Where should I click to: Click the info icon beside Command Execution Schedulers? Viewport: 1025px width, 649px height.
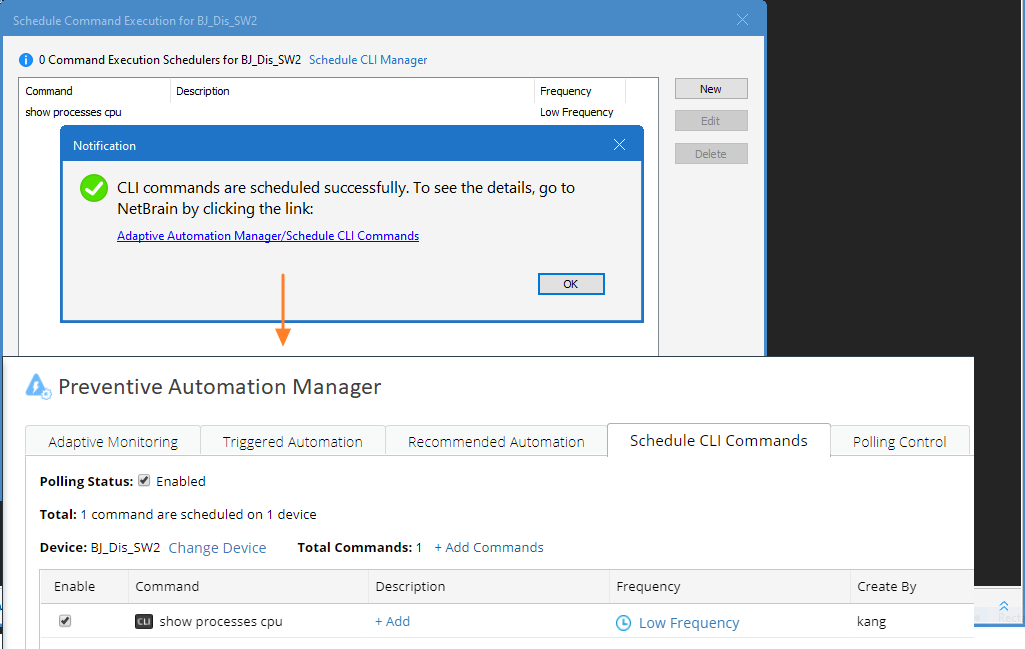pos(25,59)
